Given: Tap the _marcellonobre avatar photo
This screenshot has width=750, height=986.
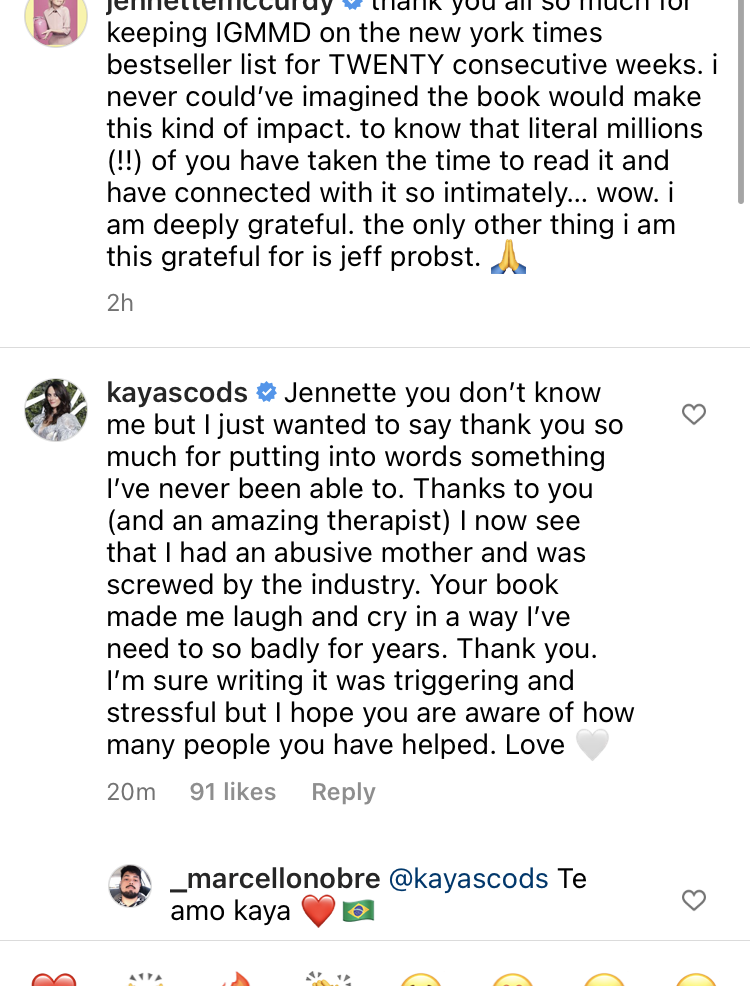Looking at the screenshot, I should [130, 885].
